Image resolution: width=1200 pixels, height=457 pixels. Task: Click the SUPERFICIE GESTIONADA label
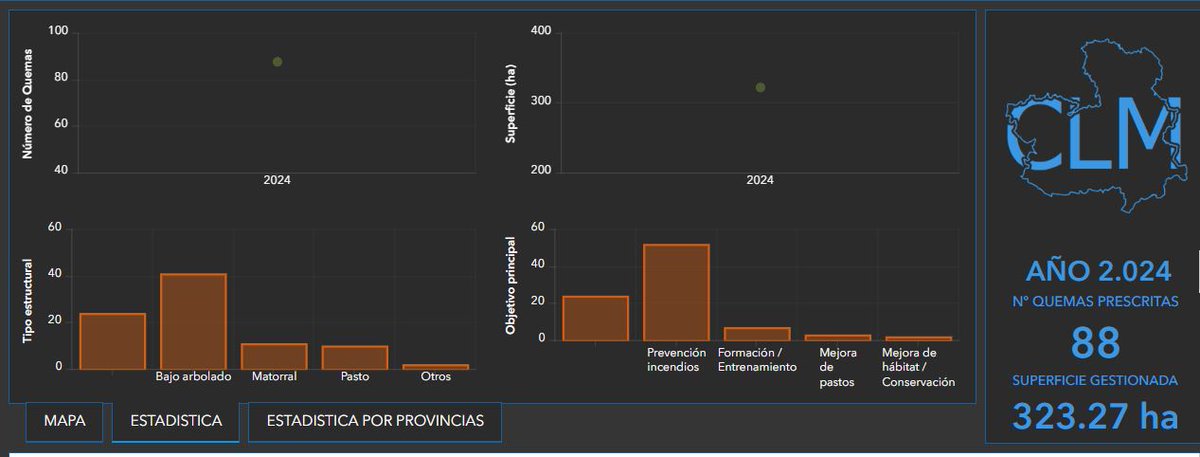coord(1096,381)
